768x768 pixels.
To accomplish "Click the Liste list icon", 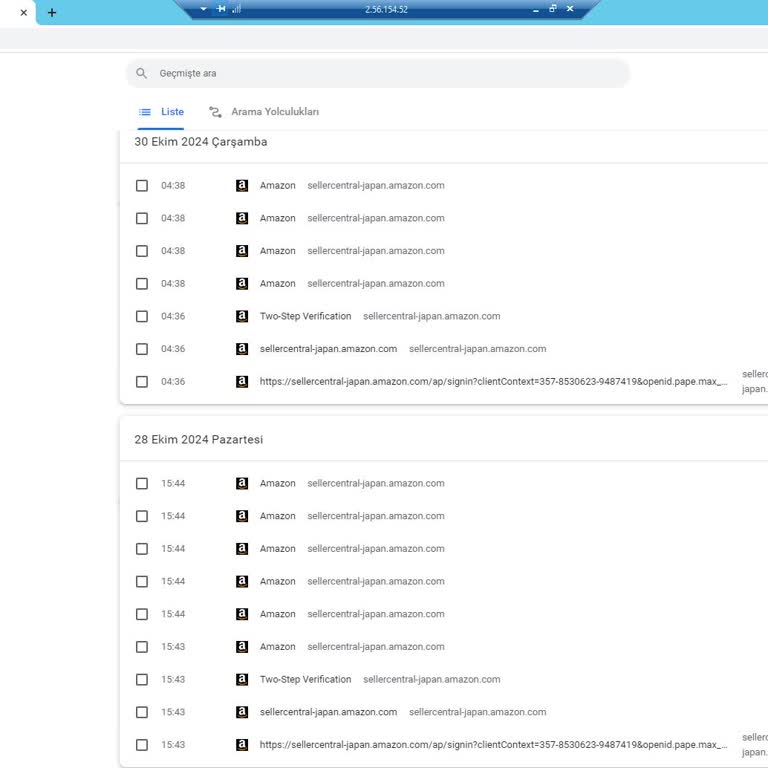I will (145, 112).
